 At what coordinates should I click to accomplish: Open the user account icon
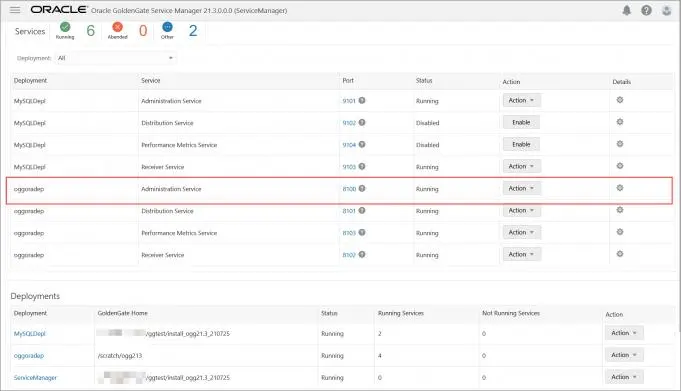pos(667,10)
